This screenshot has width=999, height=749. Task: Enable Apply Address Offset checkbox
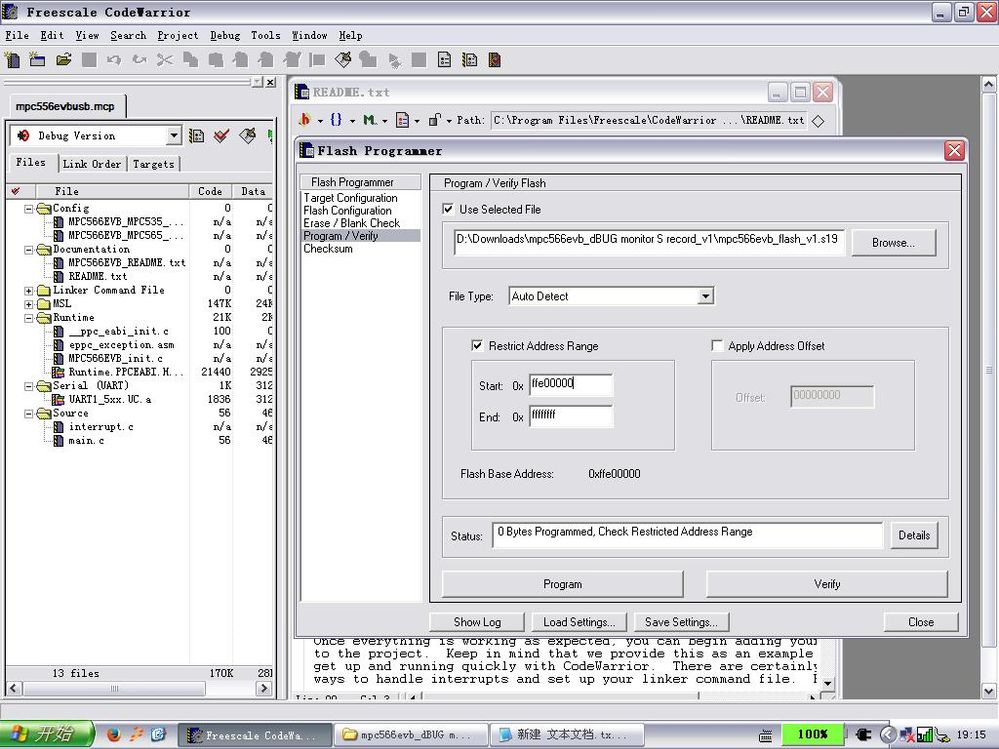tap(717, 345)
